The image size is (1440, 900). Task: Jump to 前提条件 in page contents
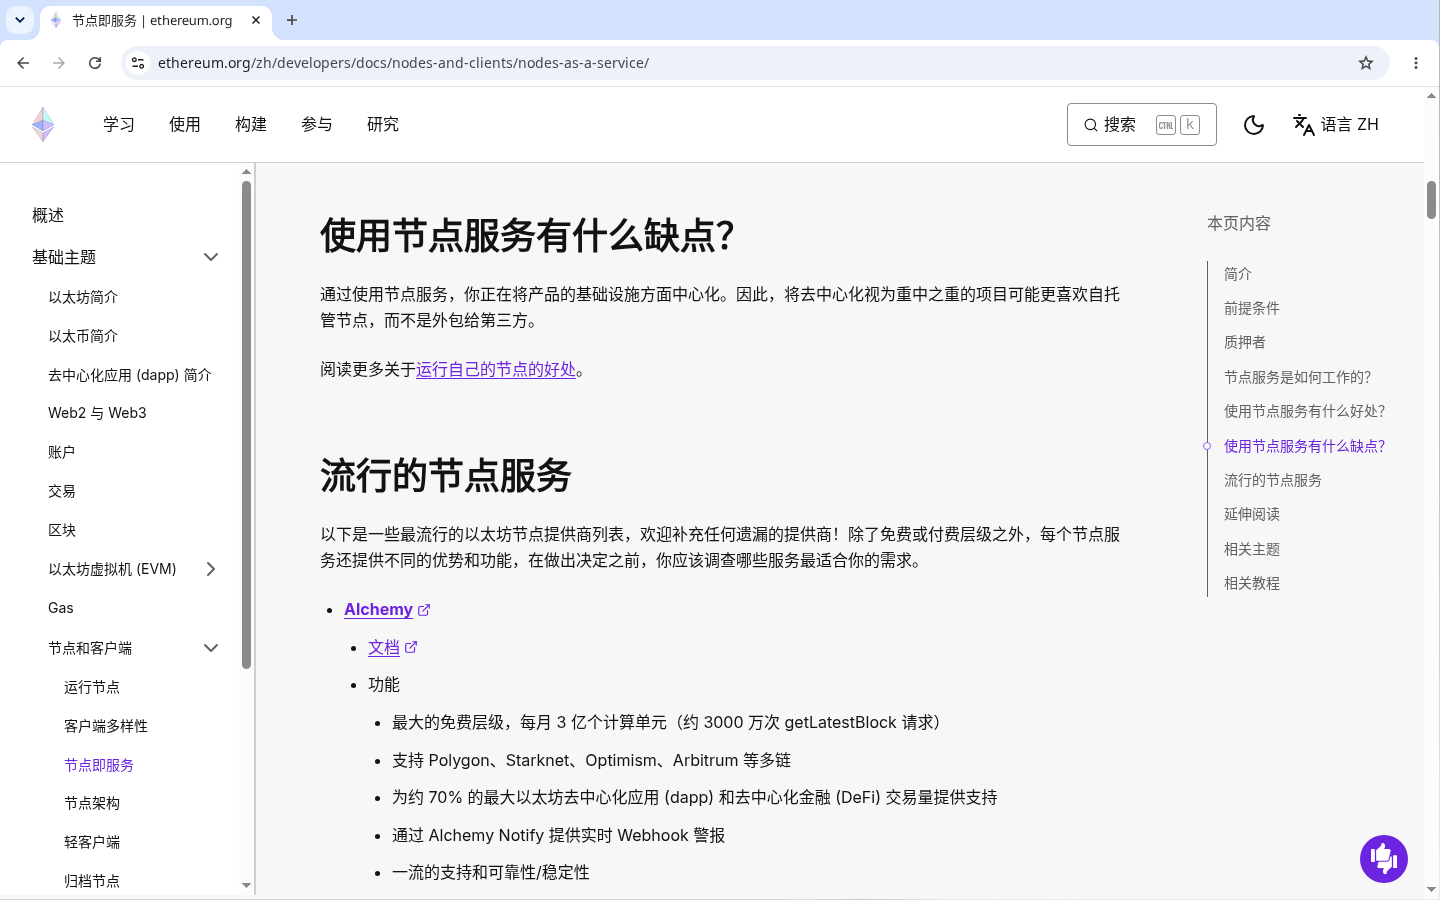click(1252, 308)
